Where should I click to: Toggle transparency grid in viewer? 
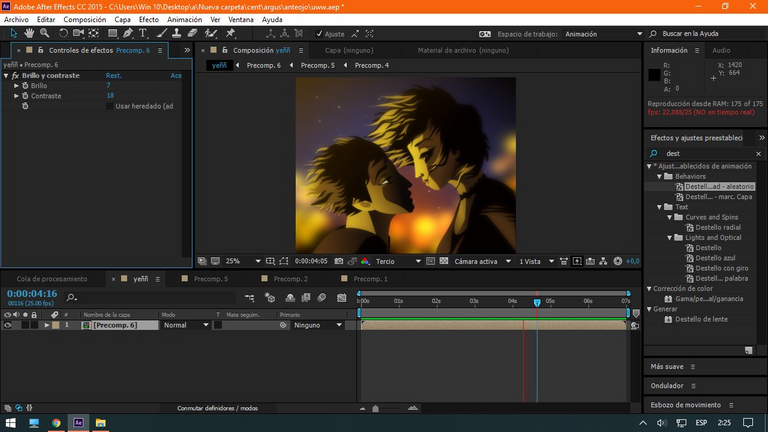pyautogui.click(x=444, y=261)
